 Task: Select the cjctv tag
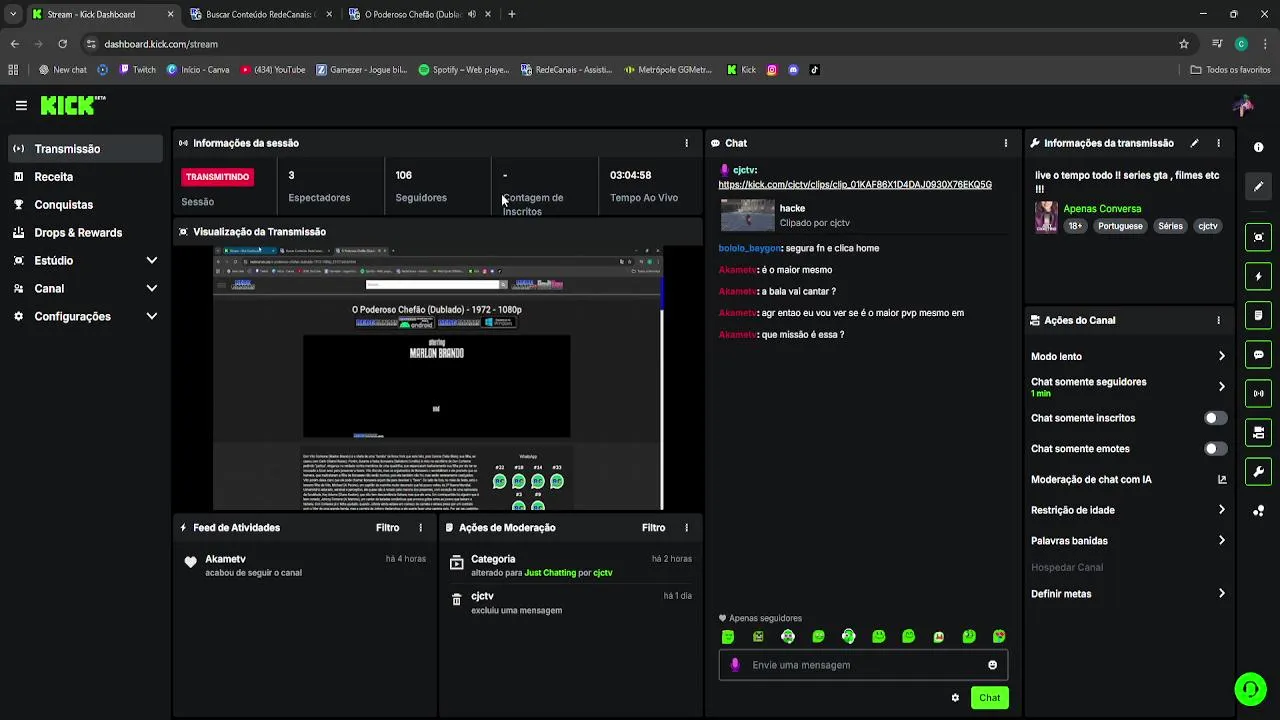point(1208,226)
